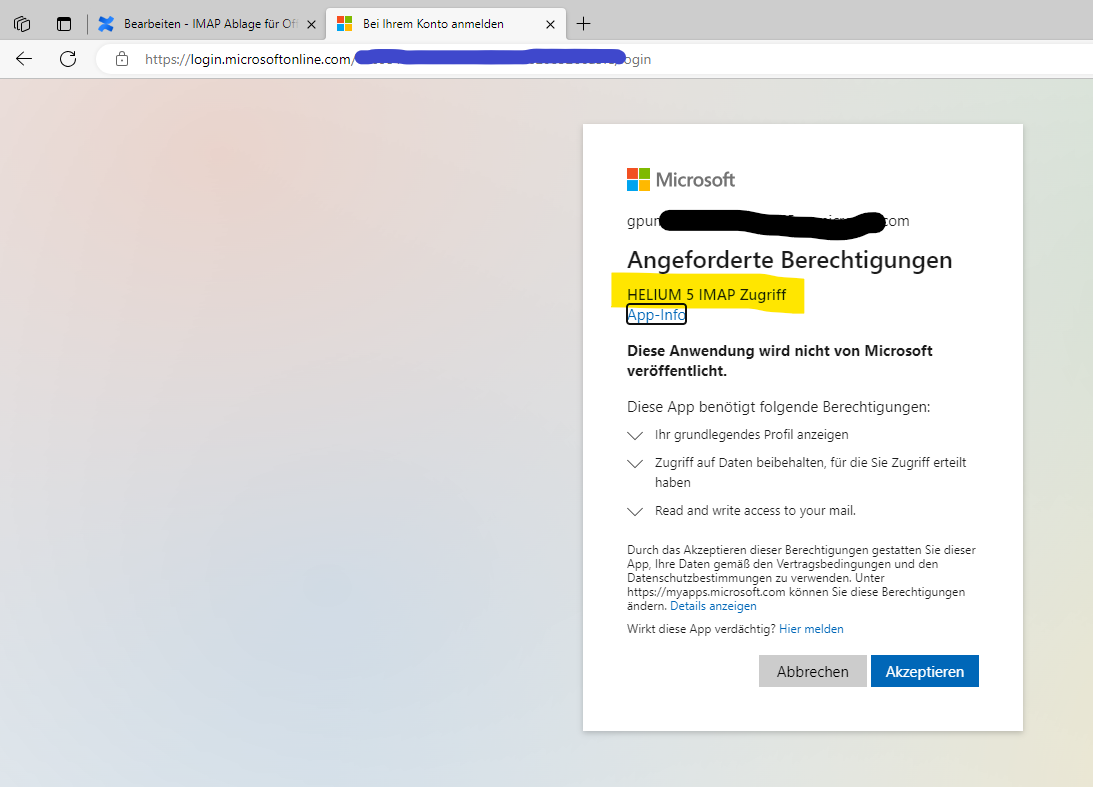Open the Edge Workspaces icon
Viewport: 1093px width, 787px height.
point(22,24)
